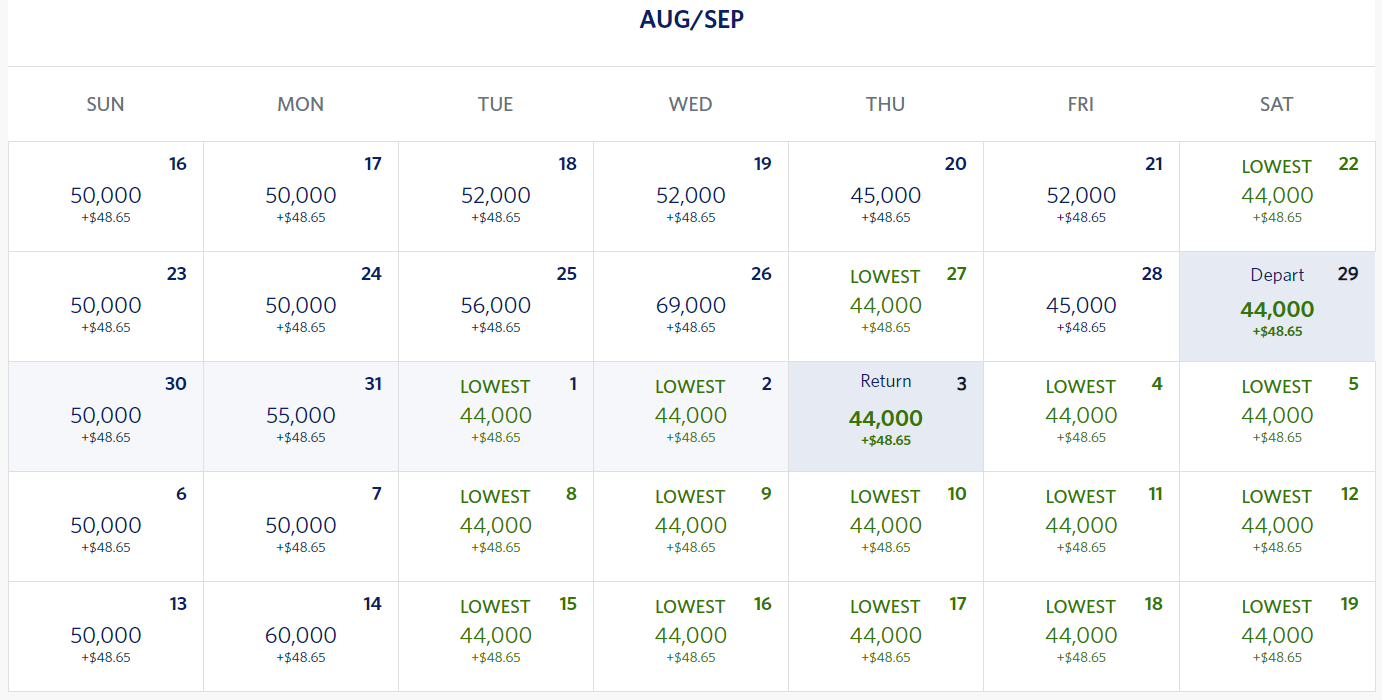Choose Saturday 12 lowest fare cell
Viewport: 1382px width, 700px height.
click(1277, 526)
